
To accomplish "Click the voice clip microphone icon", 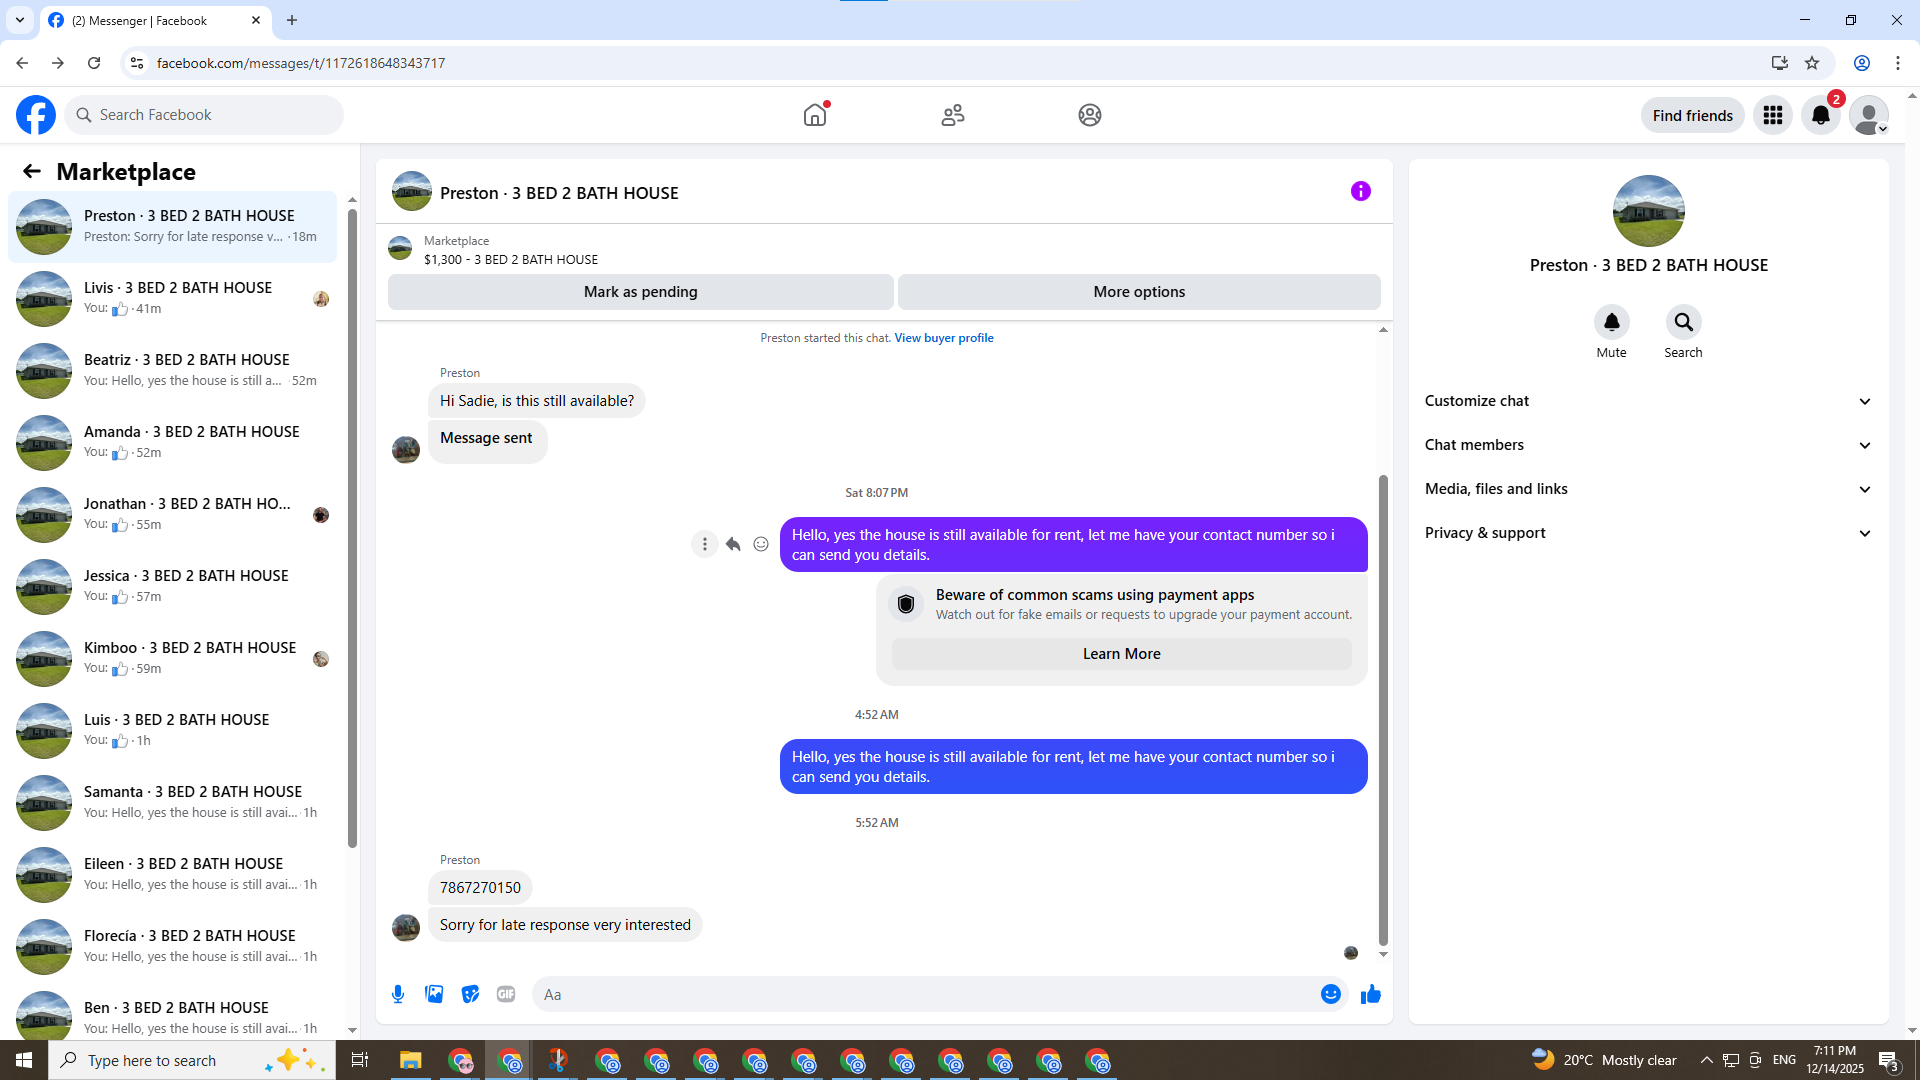I will click(x=398, y=994).
